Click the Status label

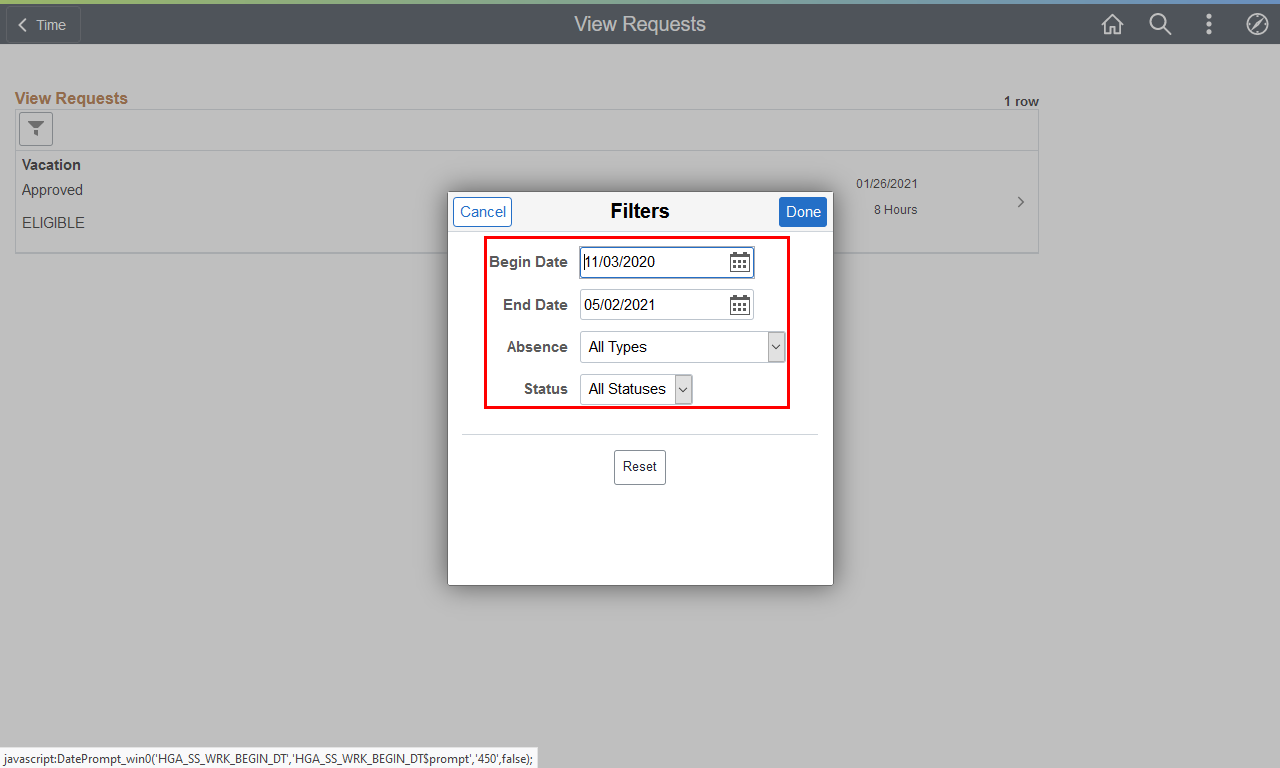click(546, 389)
